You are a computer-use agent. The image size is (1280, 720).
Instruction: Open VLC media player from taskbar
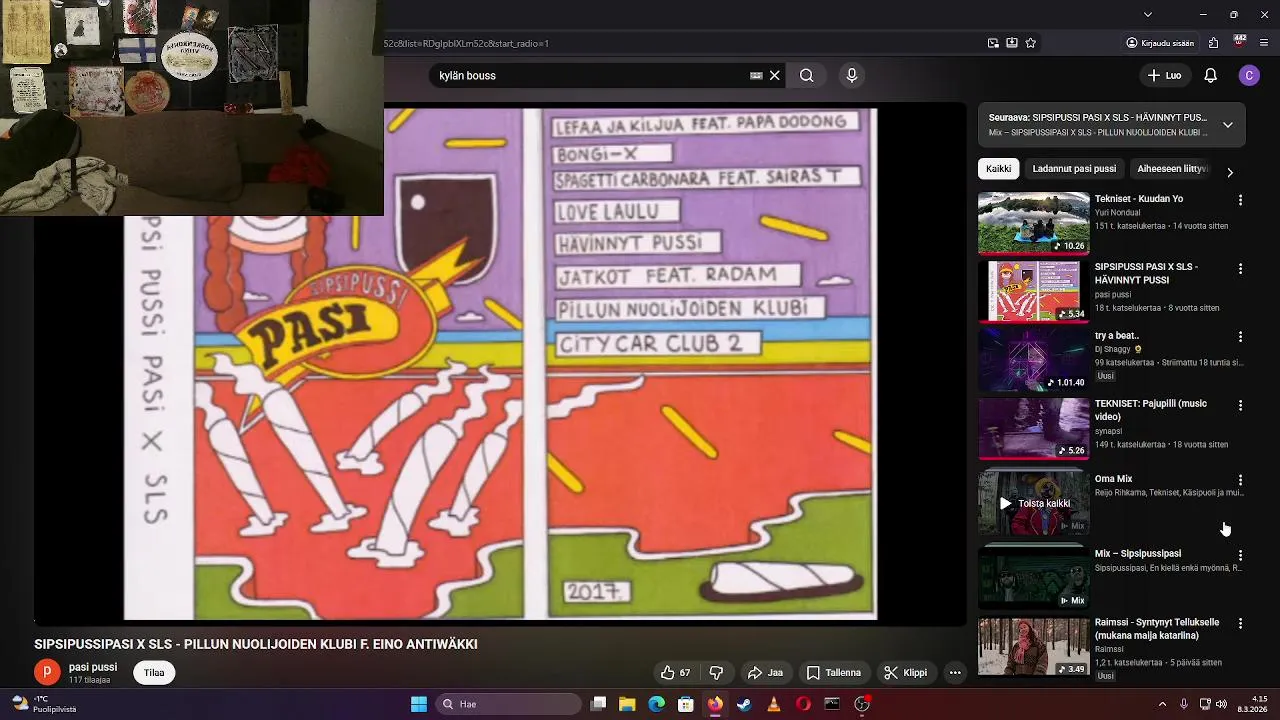(773, 704)
